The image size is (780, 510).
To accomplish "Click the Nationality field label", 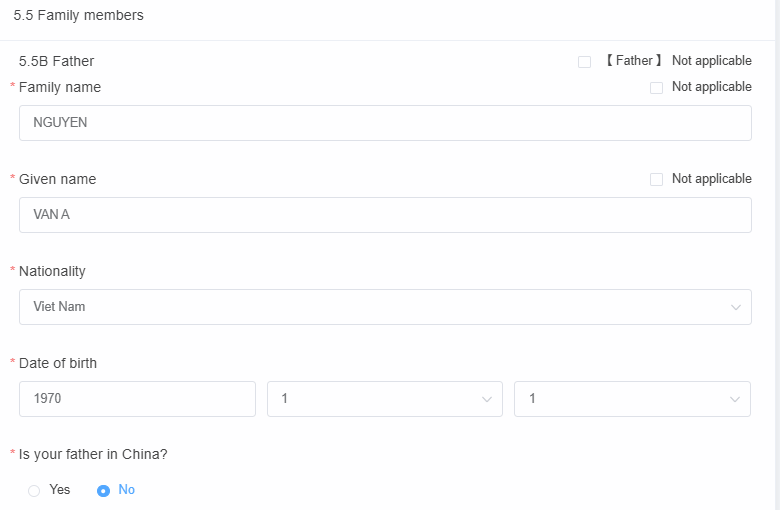I will (52, 272).
